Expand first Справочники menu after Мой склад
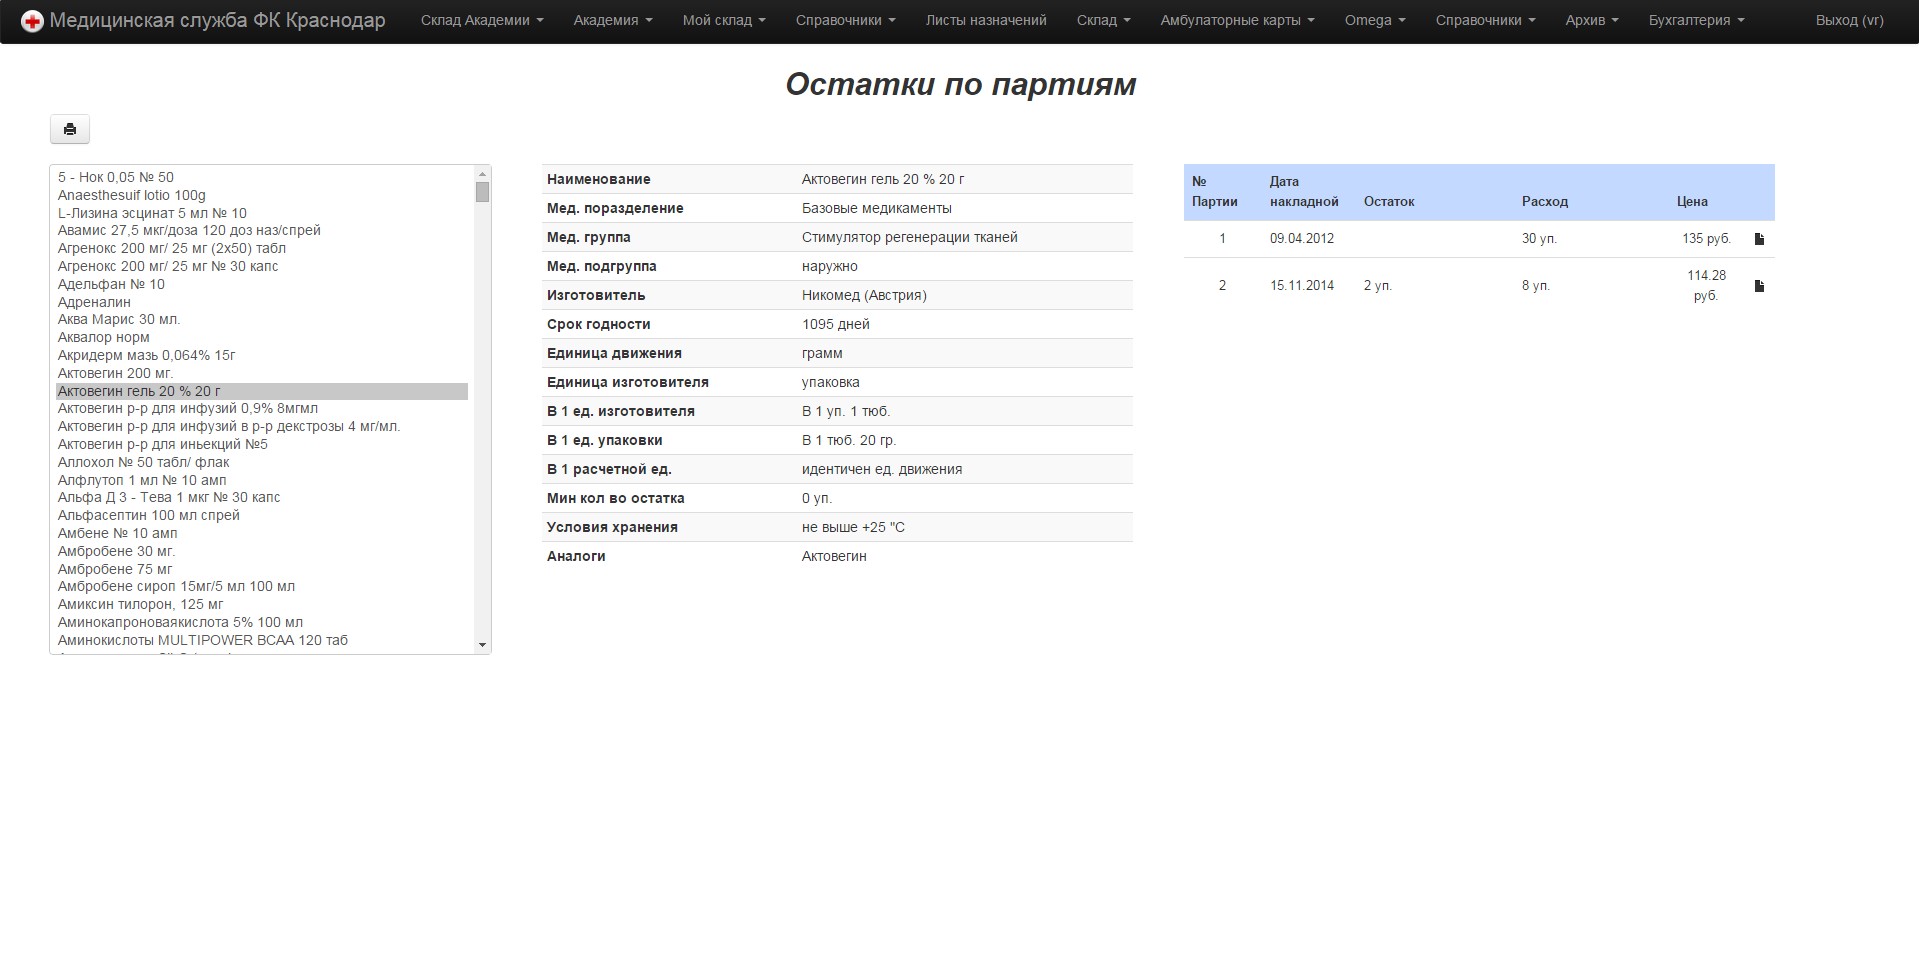 click(x=845, y=20)
